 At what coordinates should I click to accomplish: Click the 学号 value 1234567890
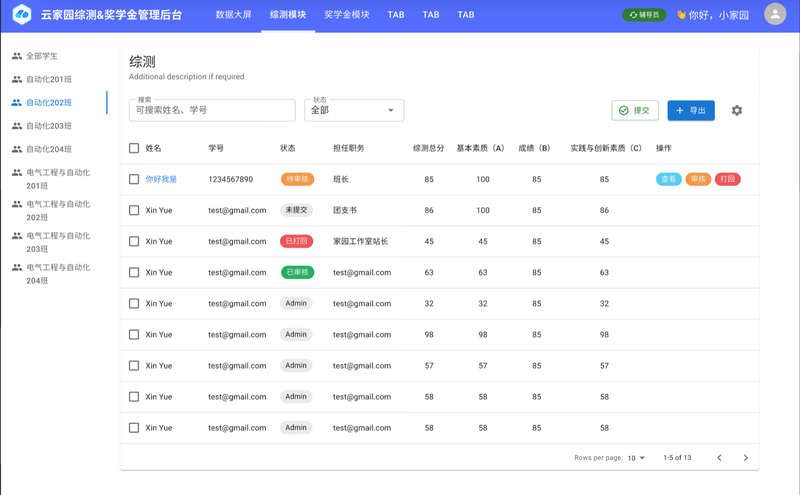[231, 179]
